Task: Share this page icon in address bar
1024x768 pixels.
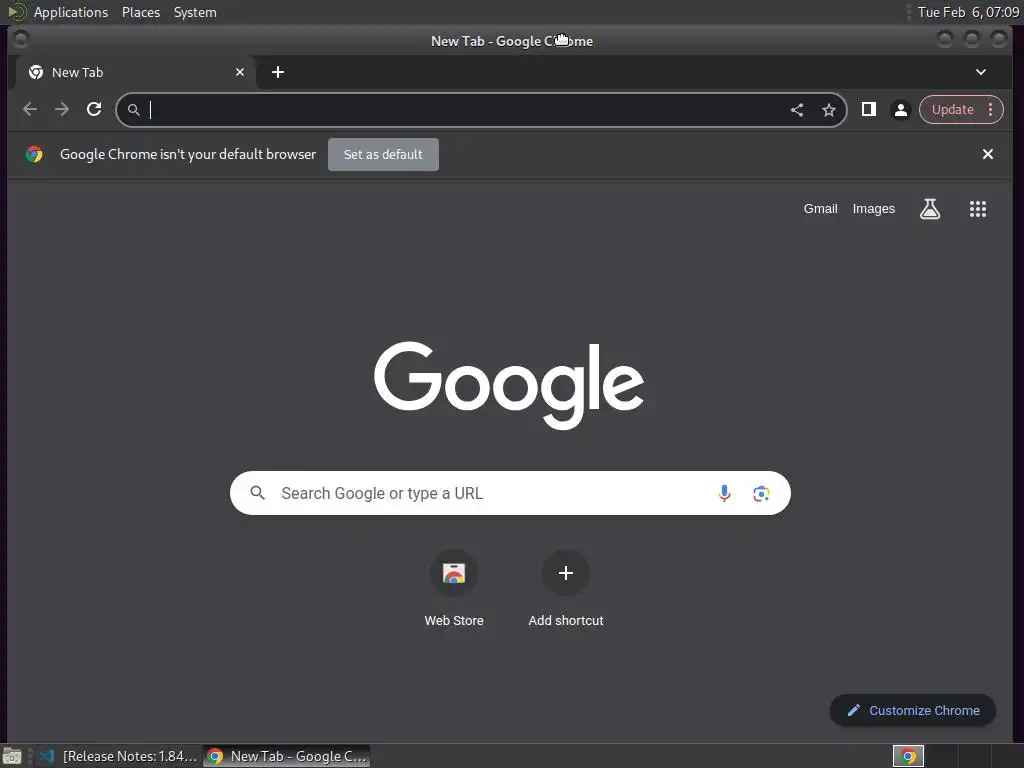Action: tap(797, 110)
